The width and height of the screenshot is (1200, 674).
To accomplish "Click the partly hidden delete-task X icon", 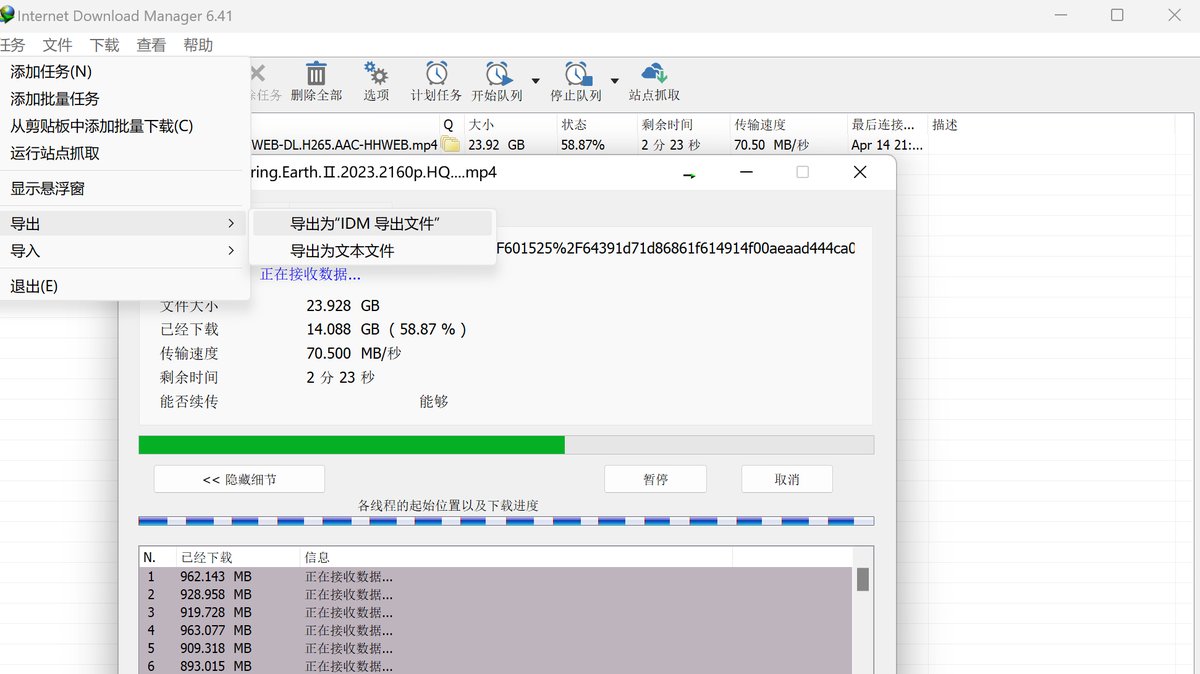I will (x=257, y=73).
